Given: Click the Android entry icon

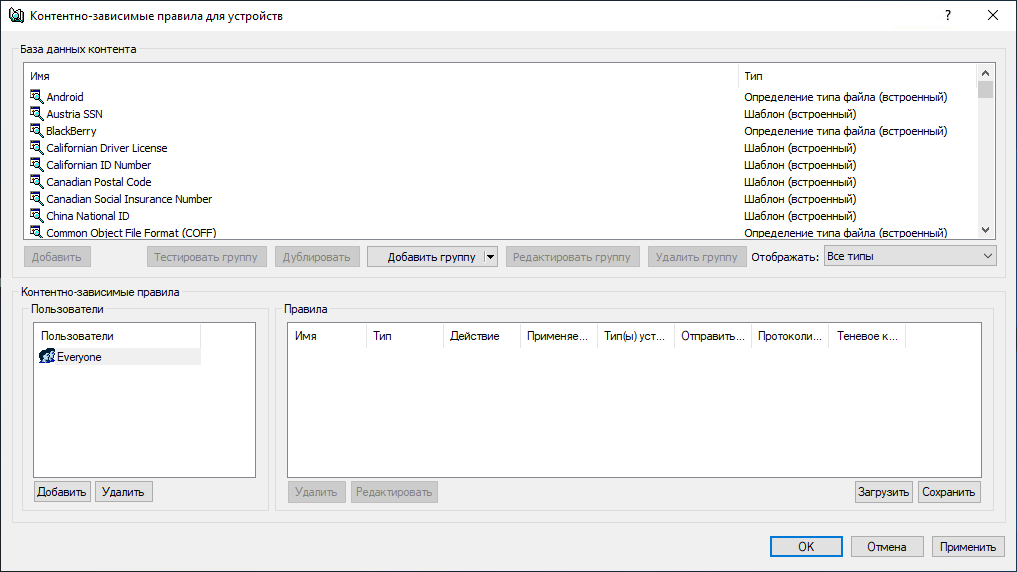Looking at the screenshot, I should coord(36,96).
